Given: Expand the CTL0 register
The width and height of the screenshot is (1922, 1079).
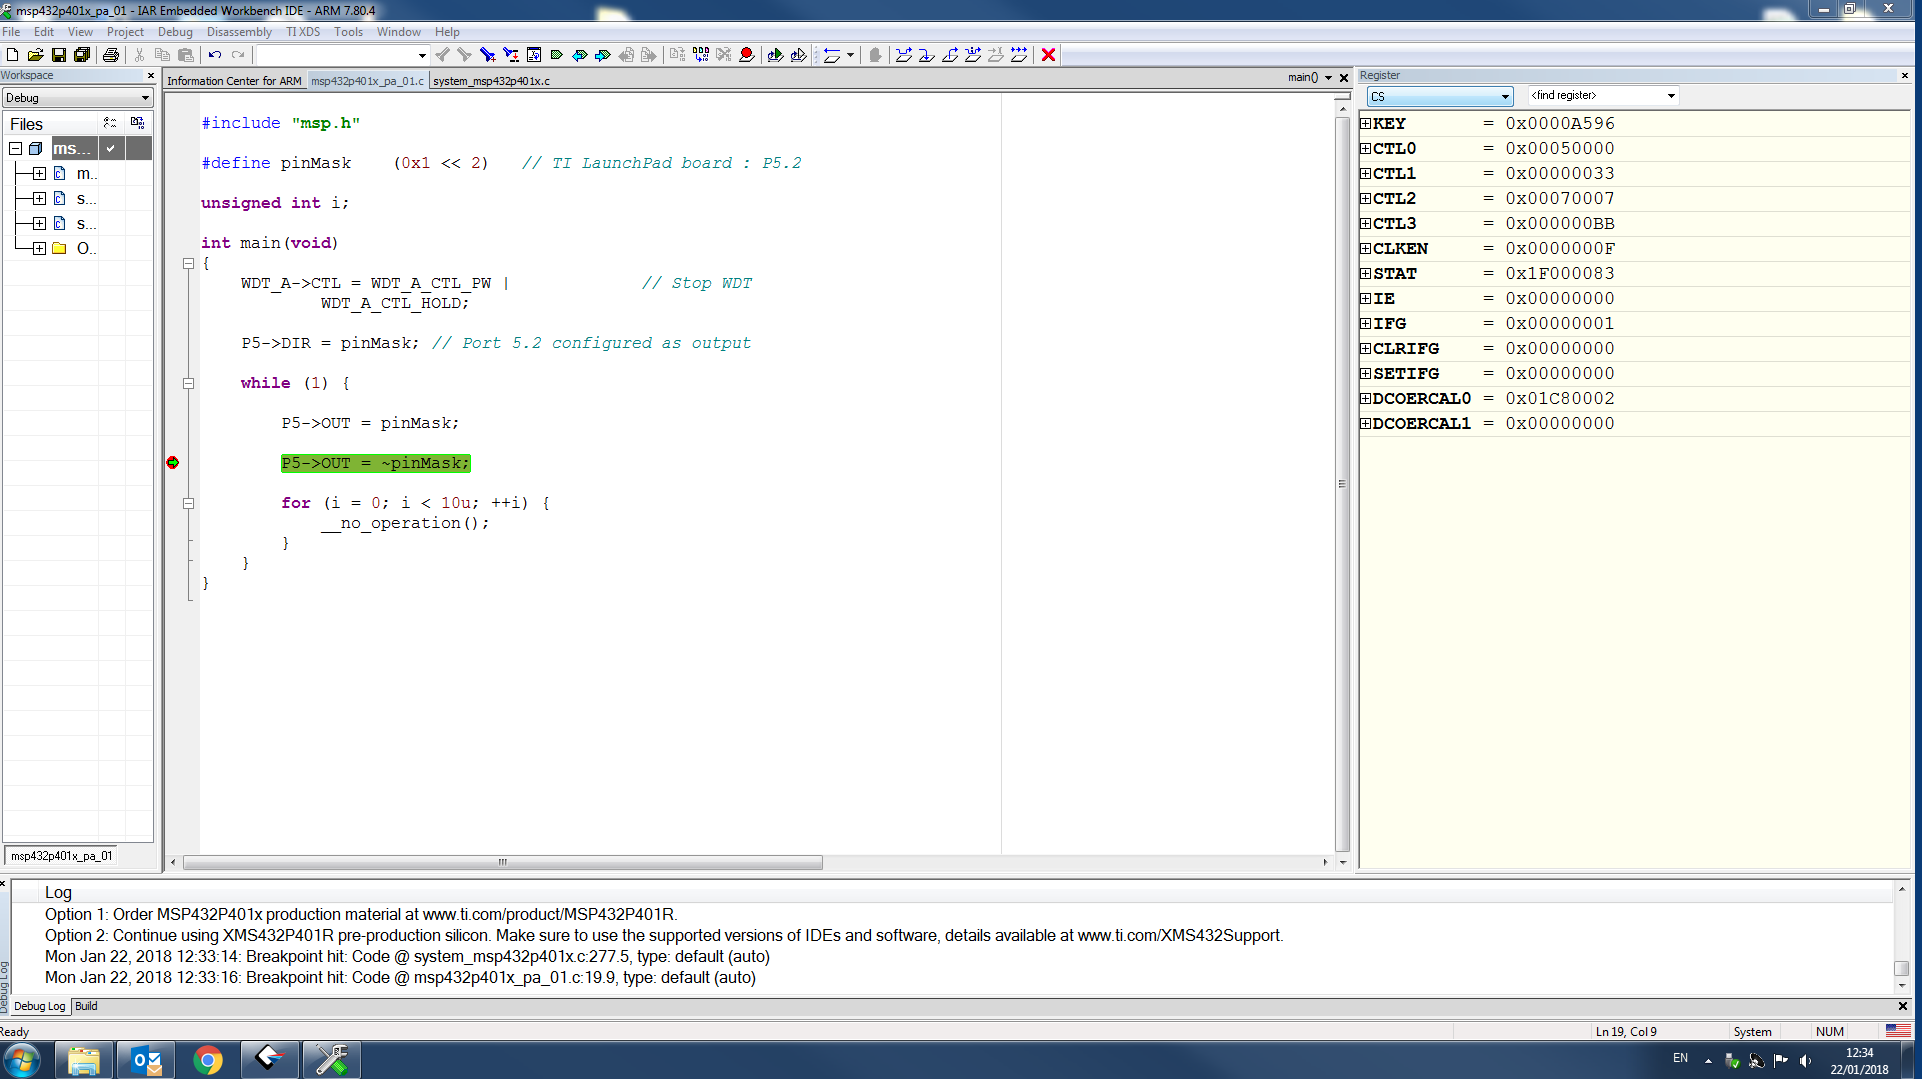Looking at the screenshot, I should [x=1366, y=148].
